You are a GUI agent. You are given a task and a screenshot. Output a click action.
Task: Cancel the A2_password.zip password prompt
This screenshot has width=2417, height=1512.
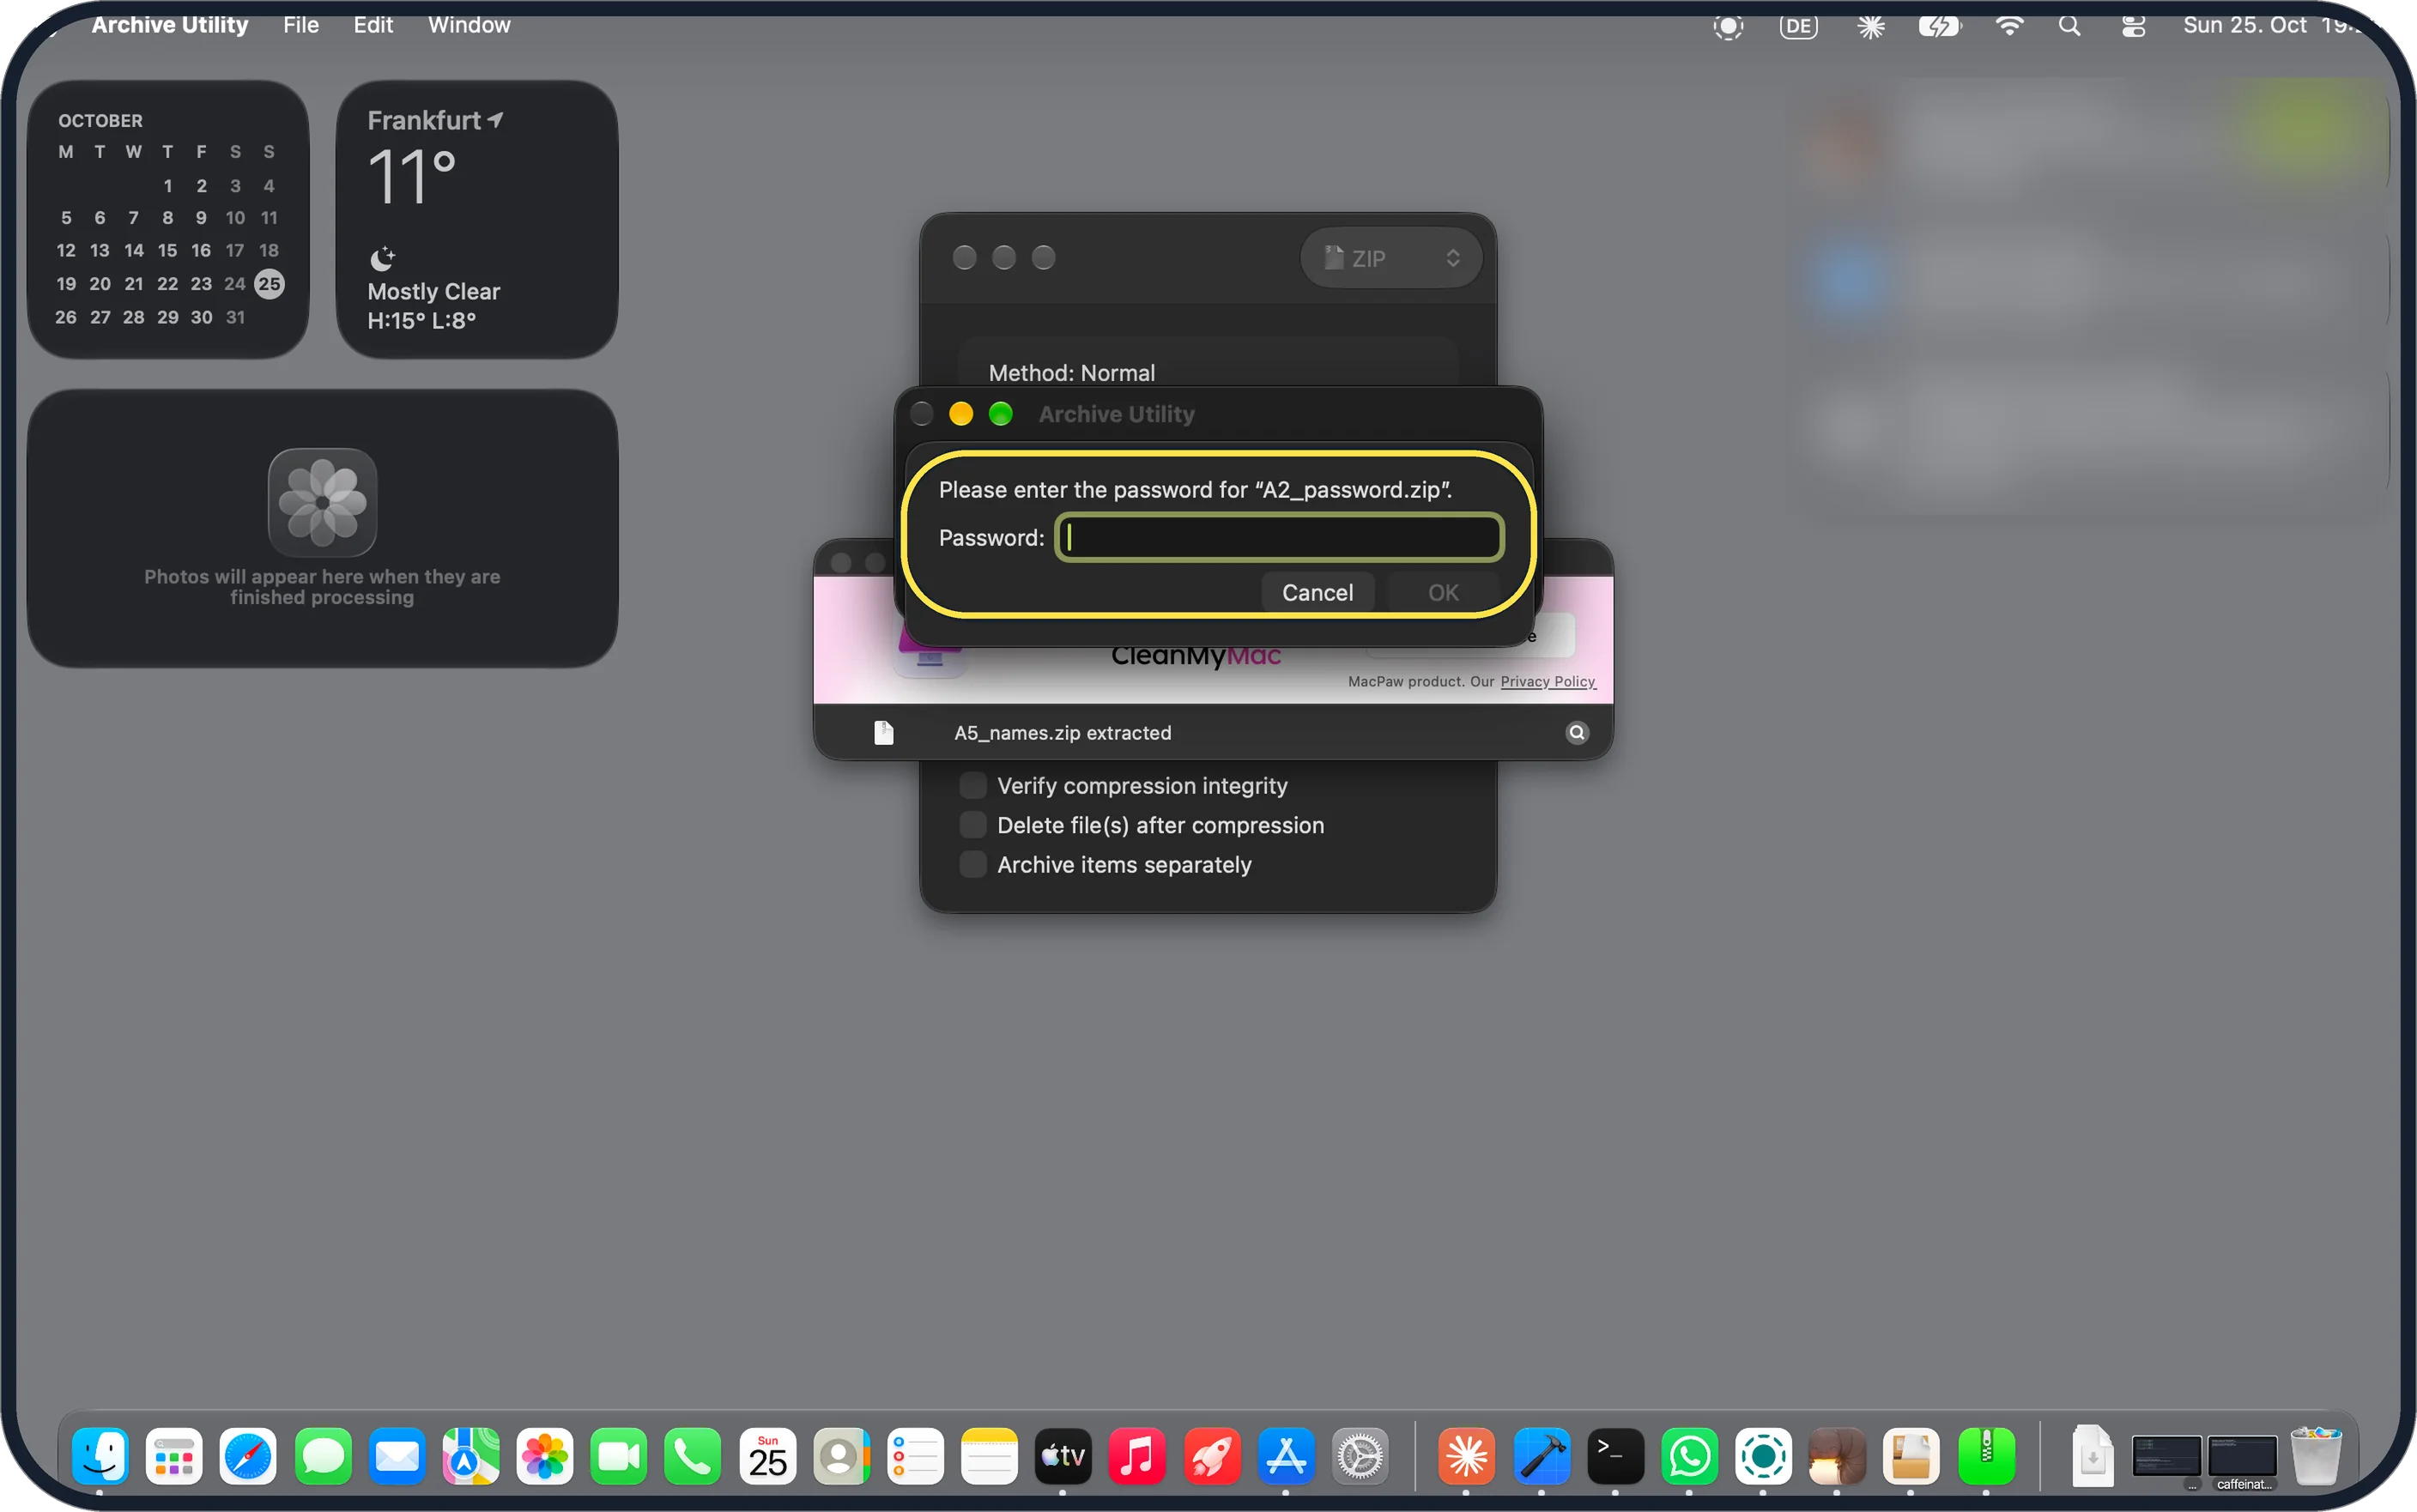coord(1316,592)
